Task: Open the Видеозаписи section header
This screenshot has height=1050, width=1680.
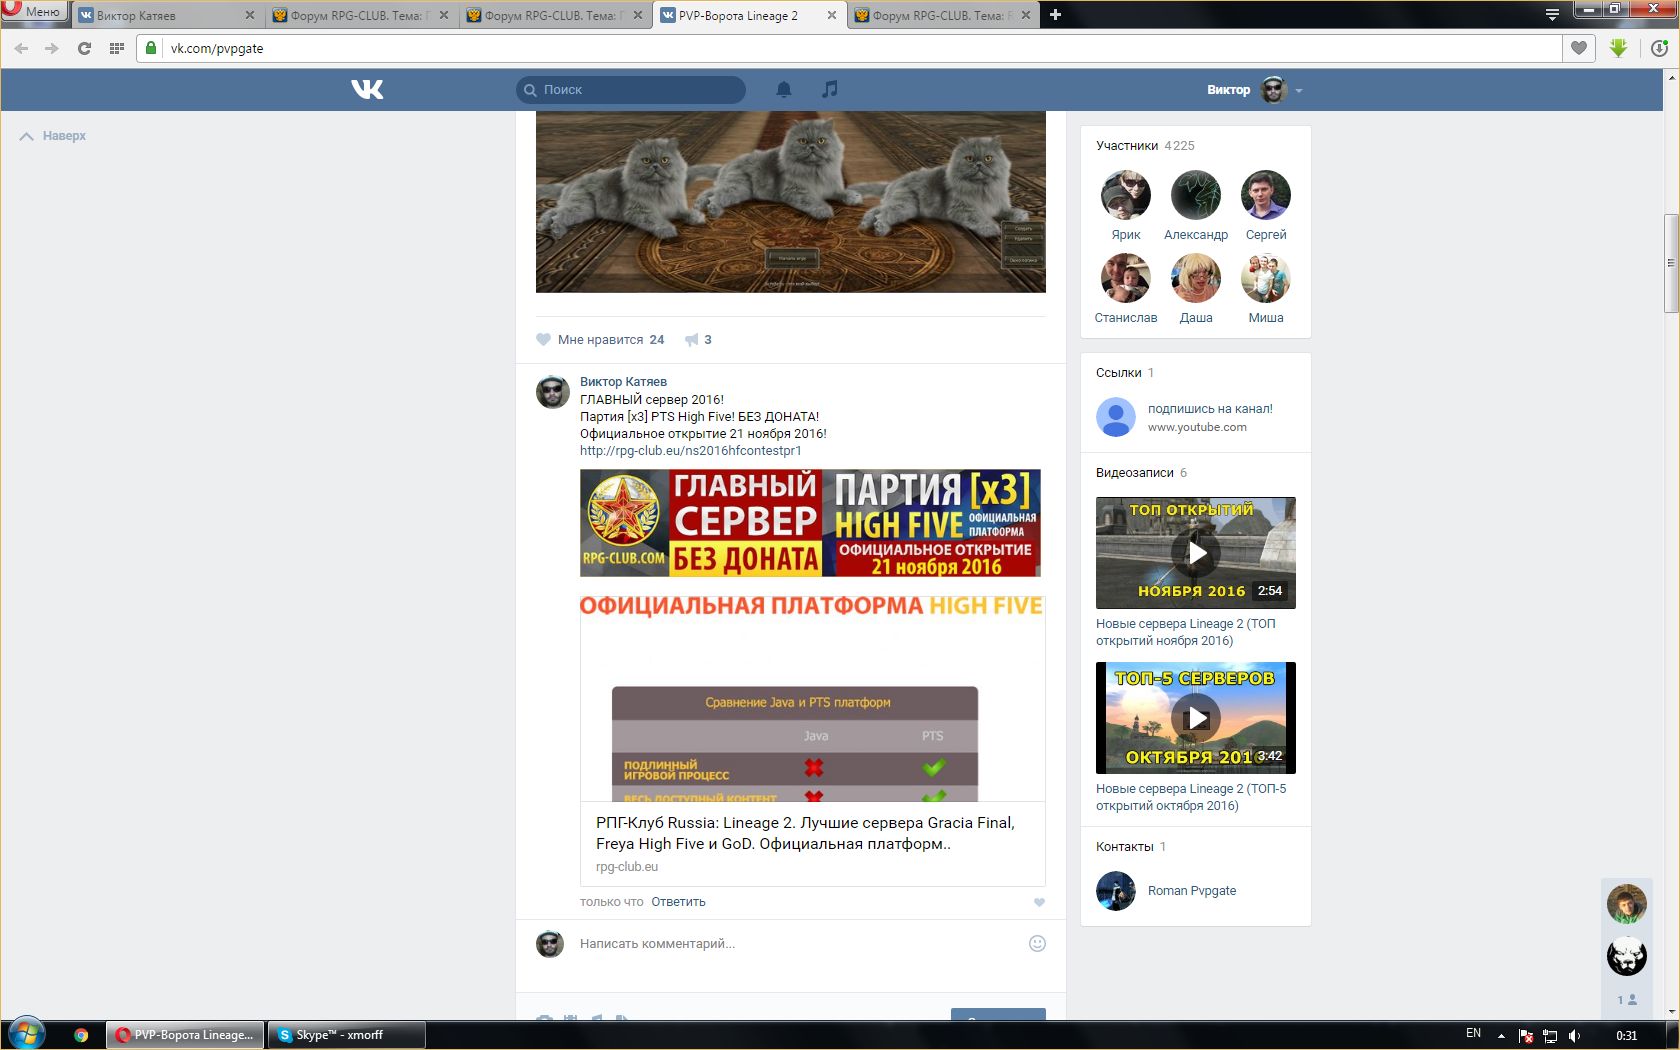Action: (1141, 473)
